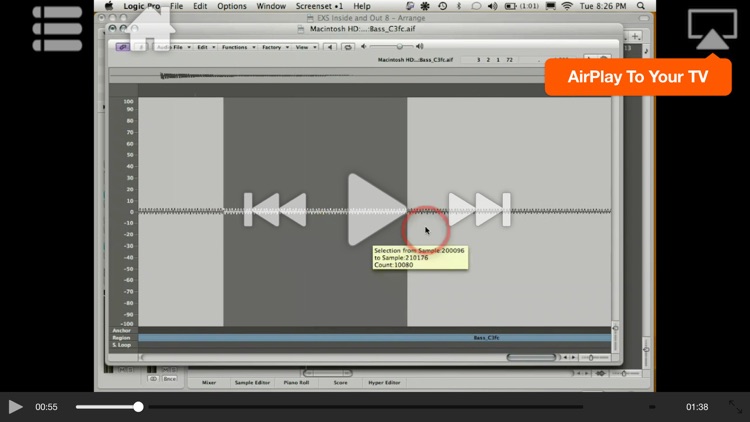The image size is (750, 422).
Task: Click the Wi-Fi status icon
Action: 567,6
